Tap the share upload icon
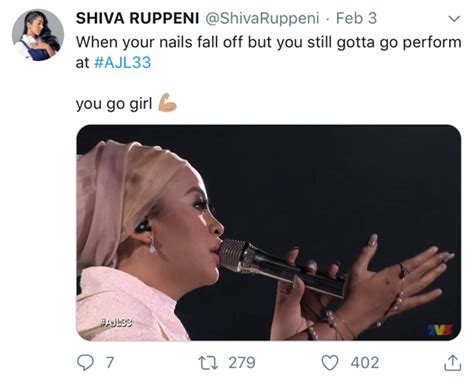 tap(453, 363)
